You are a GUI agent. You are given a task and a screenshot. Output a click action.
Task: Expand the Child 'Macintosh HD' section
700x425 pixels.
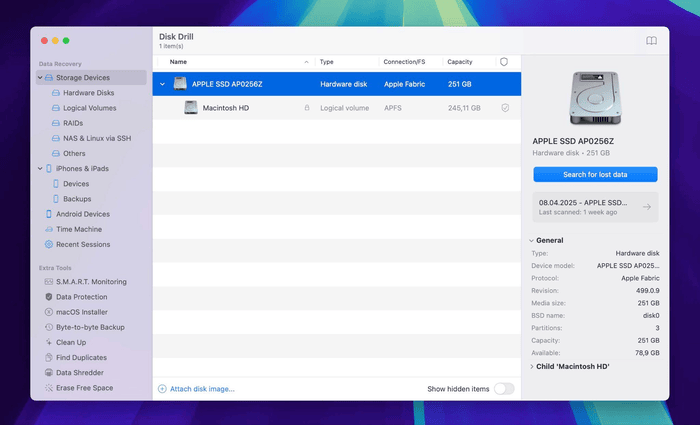pos(531,367)
